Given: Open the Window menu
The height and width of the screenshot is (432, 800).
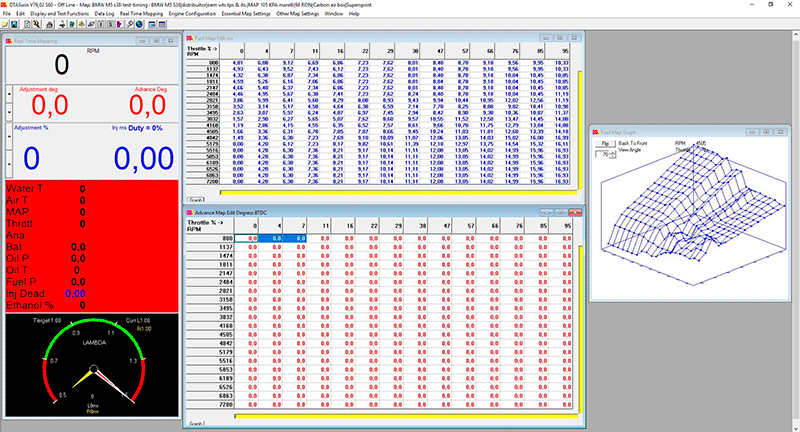Looking at the screenshot, I should click(x=334, y=14).
